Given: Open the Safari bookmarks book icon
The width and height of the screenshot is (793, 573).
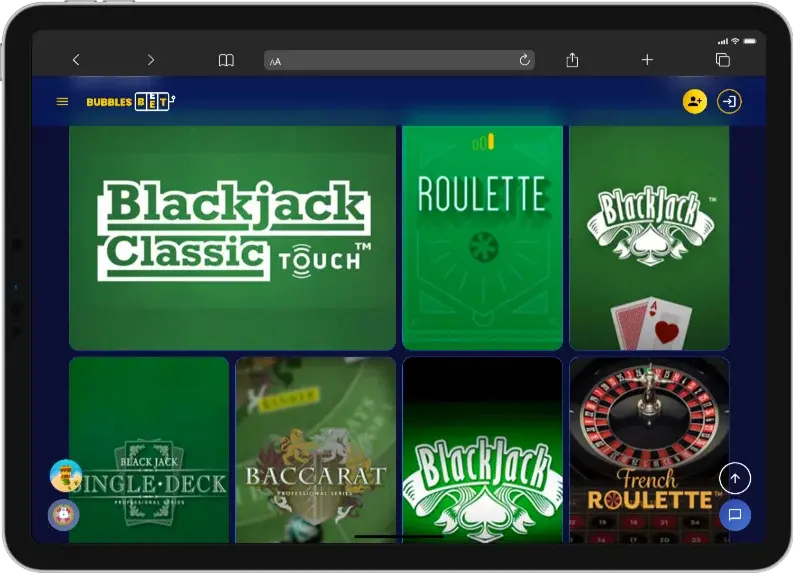Looking at the screenshot, I should pos(226,60).
